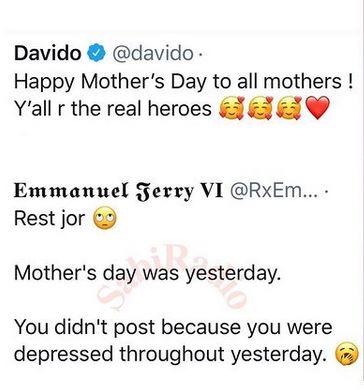Viewport: 364px width, 390px height.
Task: Click the third smiling hearts emoji
Action: coord(290,108)
